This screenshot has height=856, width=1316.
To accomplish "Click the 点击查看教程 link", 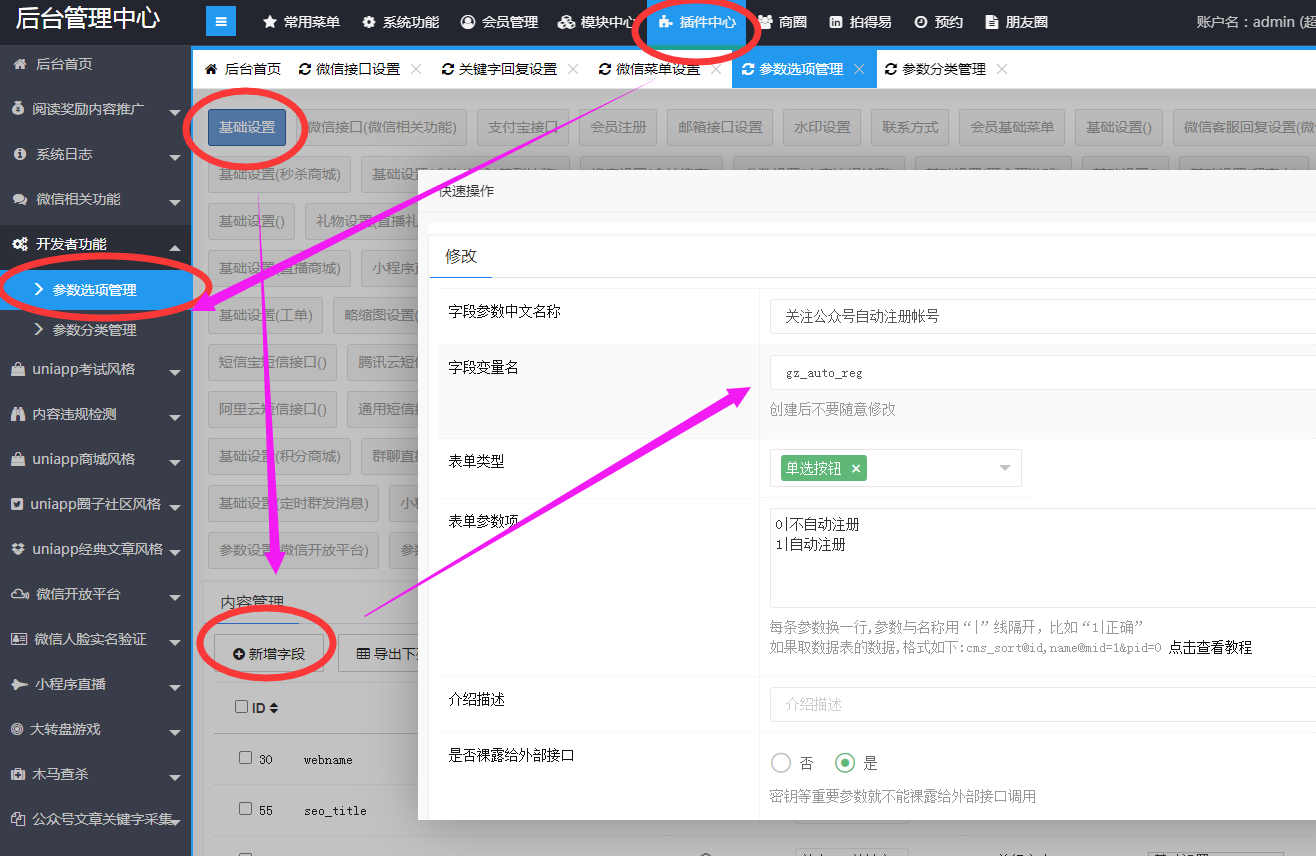I will (1210, 647).
